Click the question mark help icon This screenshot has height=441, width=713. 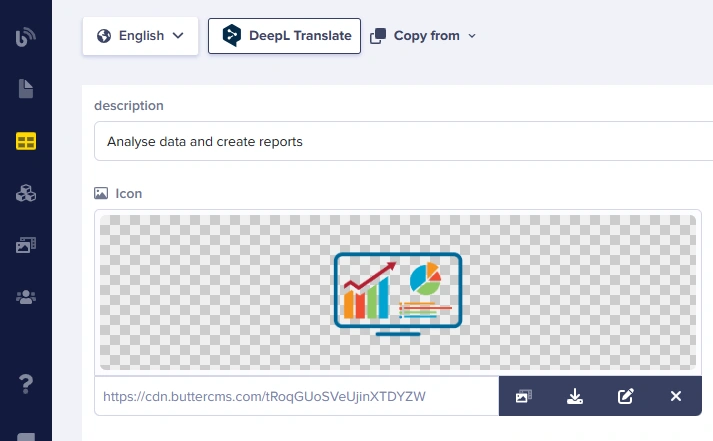pyautogui.click(x=25, y=382)
